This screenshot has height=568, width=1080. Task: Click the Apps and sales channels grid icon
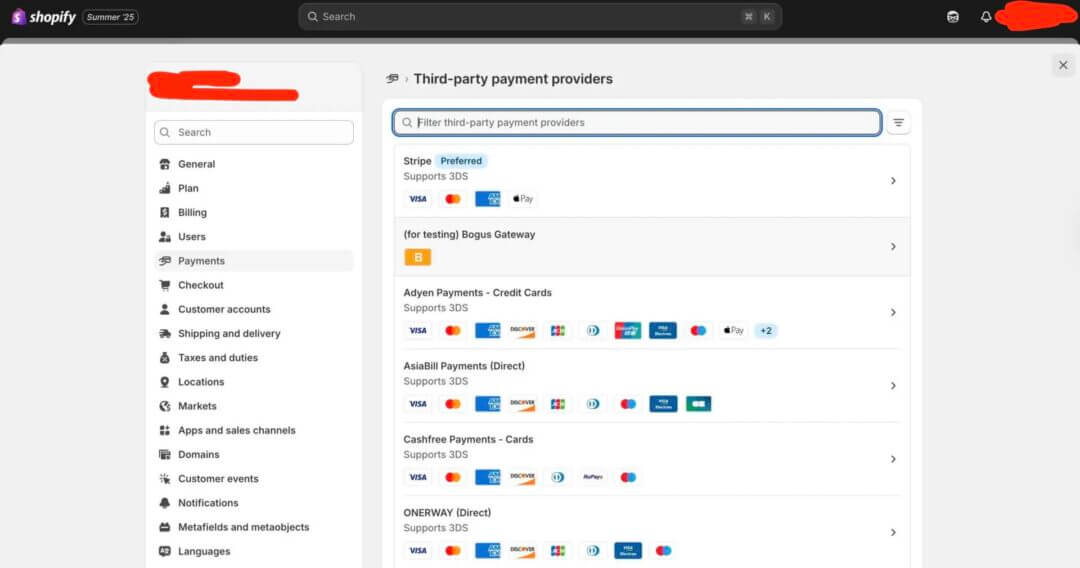pyautogui.click(x=165, y=430)
